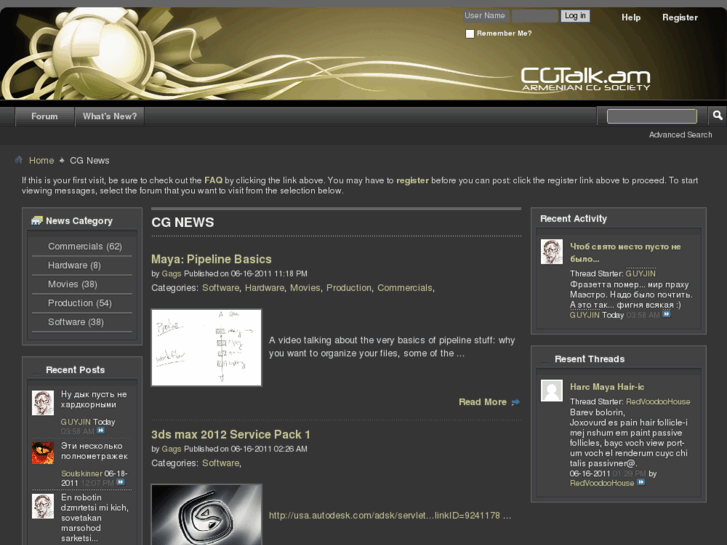Screen dimensions: 727x545
Task: Focus the password input field
Action: coord(535,16)
